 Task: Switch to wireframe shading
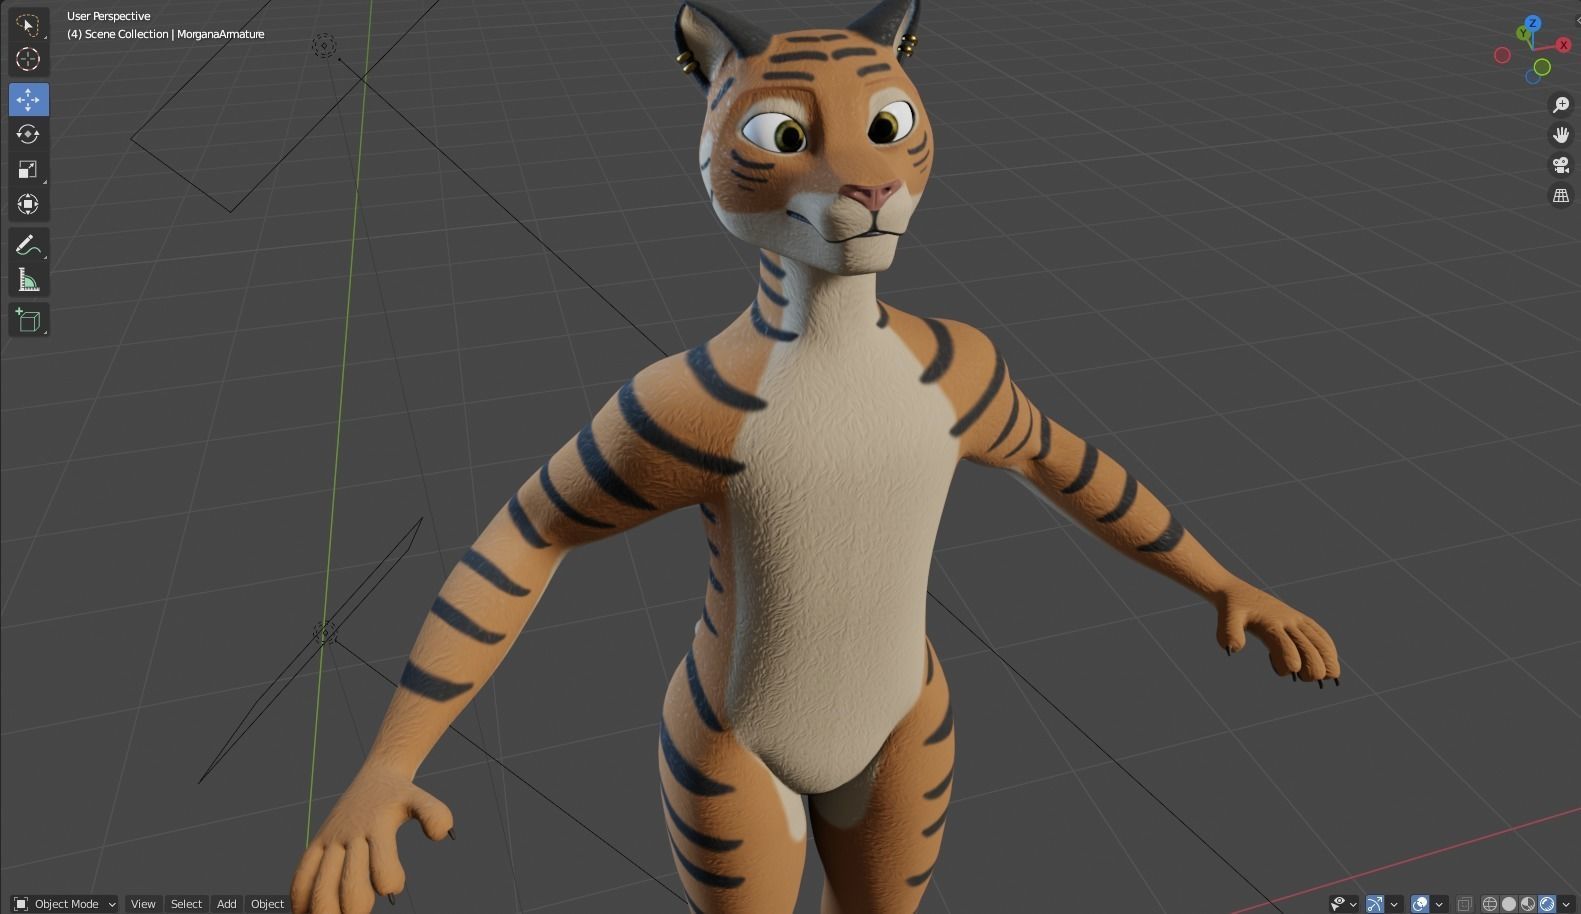tap(1490, 904)
